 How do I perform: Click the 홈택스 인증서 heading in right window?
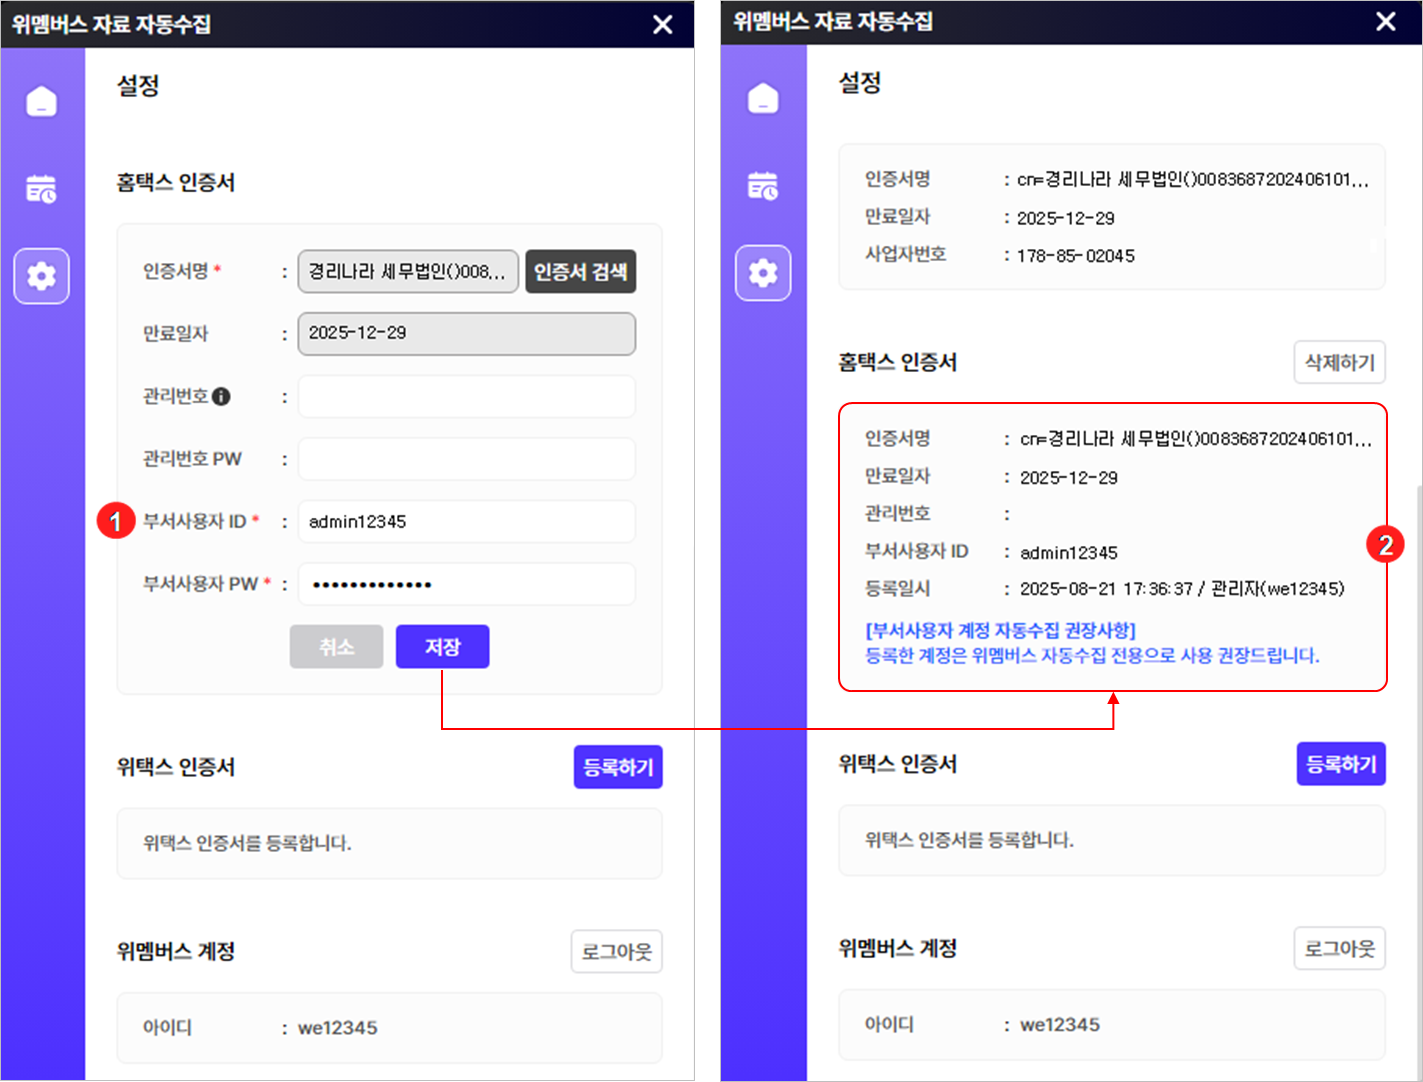(x=898, y=362)
